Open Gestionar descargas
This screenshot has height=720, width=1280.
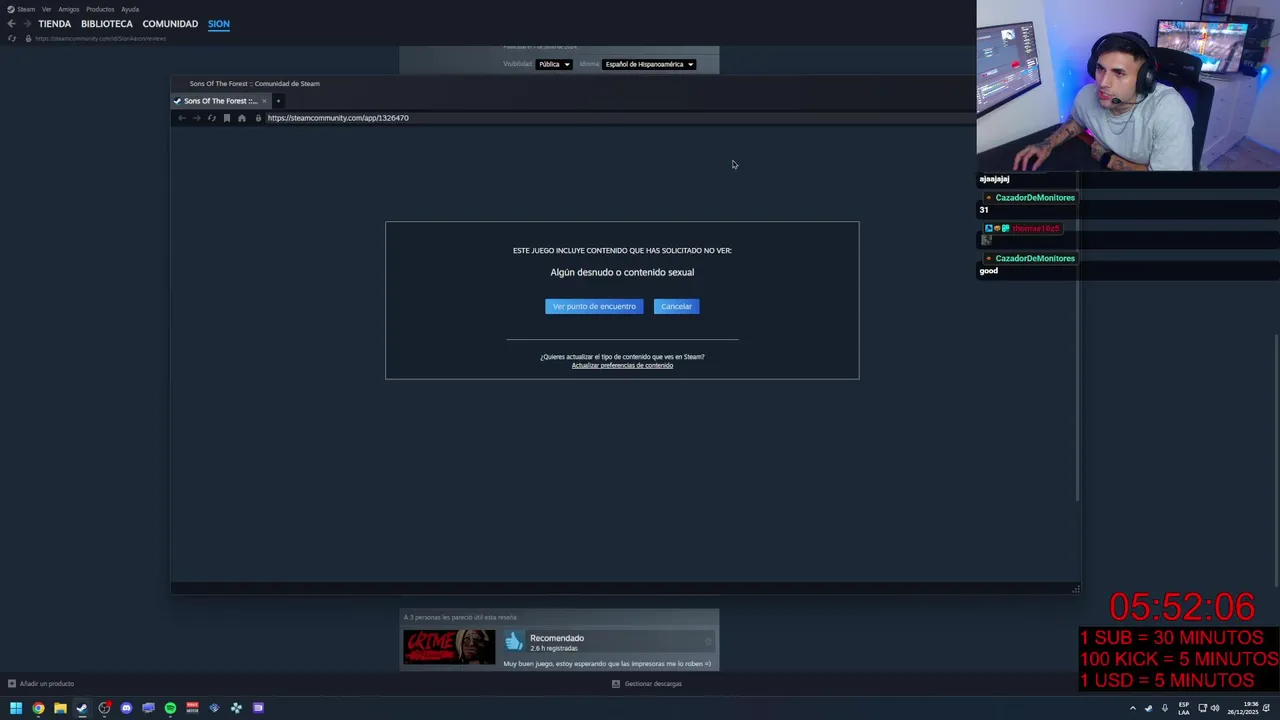click(x=647, y=684)
